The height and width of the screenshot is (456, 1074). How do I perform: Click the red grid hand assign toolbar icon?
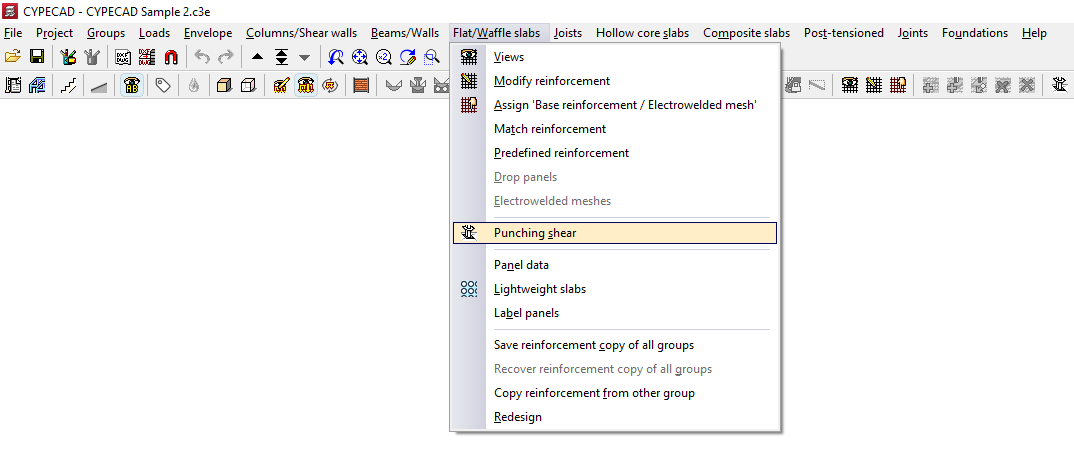tap(898, 86)
